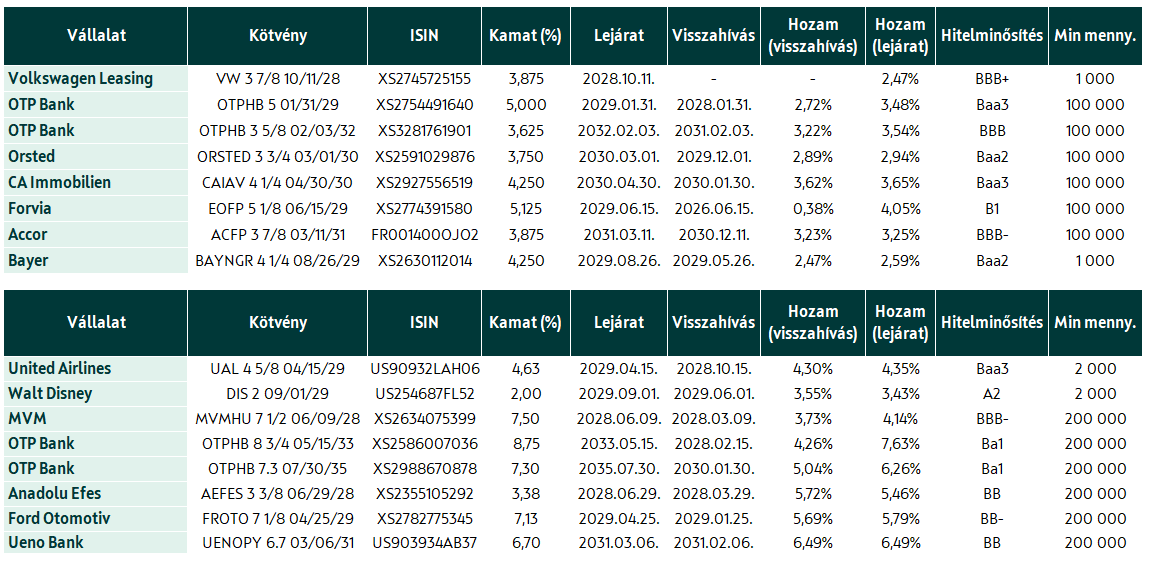Image resolution: width=1152 pixels, height=563 pixels.
Task: Click the 7,63% maturity yield value
Action: point(901,444)
